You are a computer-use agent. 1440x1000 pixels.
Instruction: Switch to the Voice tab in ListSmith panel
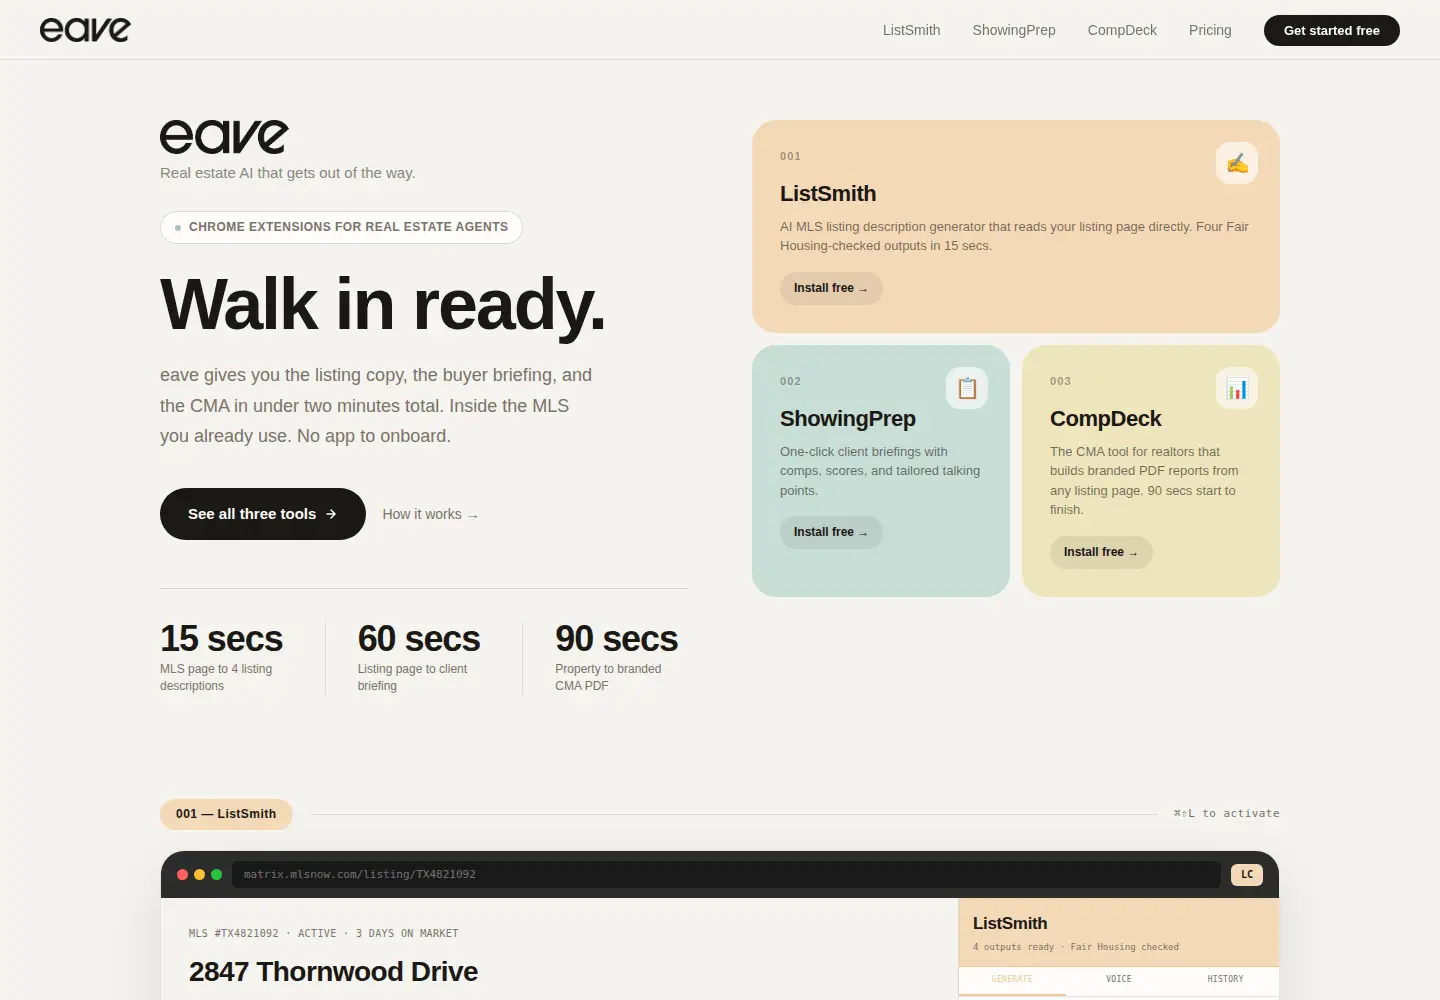pyautogui.click(x=1119, y=979)
